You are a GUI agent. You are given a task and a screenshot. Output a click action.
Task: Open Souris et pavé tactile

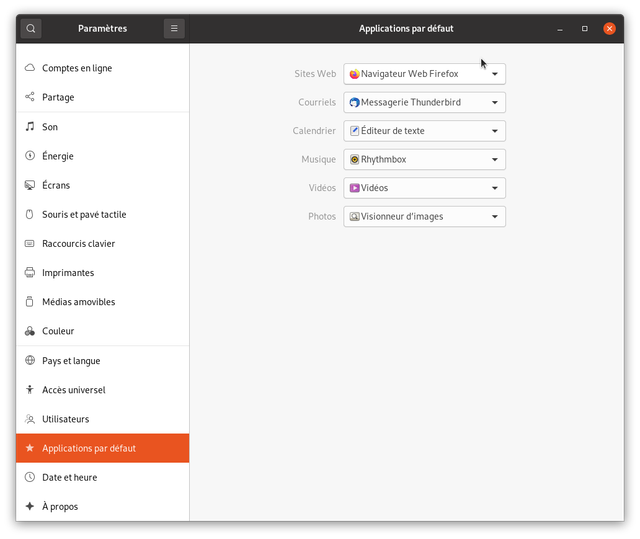tap(102, 215)
